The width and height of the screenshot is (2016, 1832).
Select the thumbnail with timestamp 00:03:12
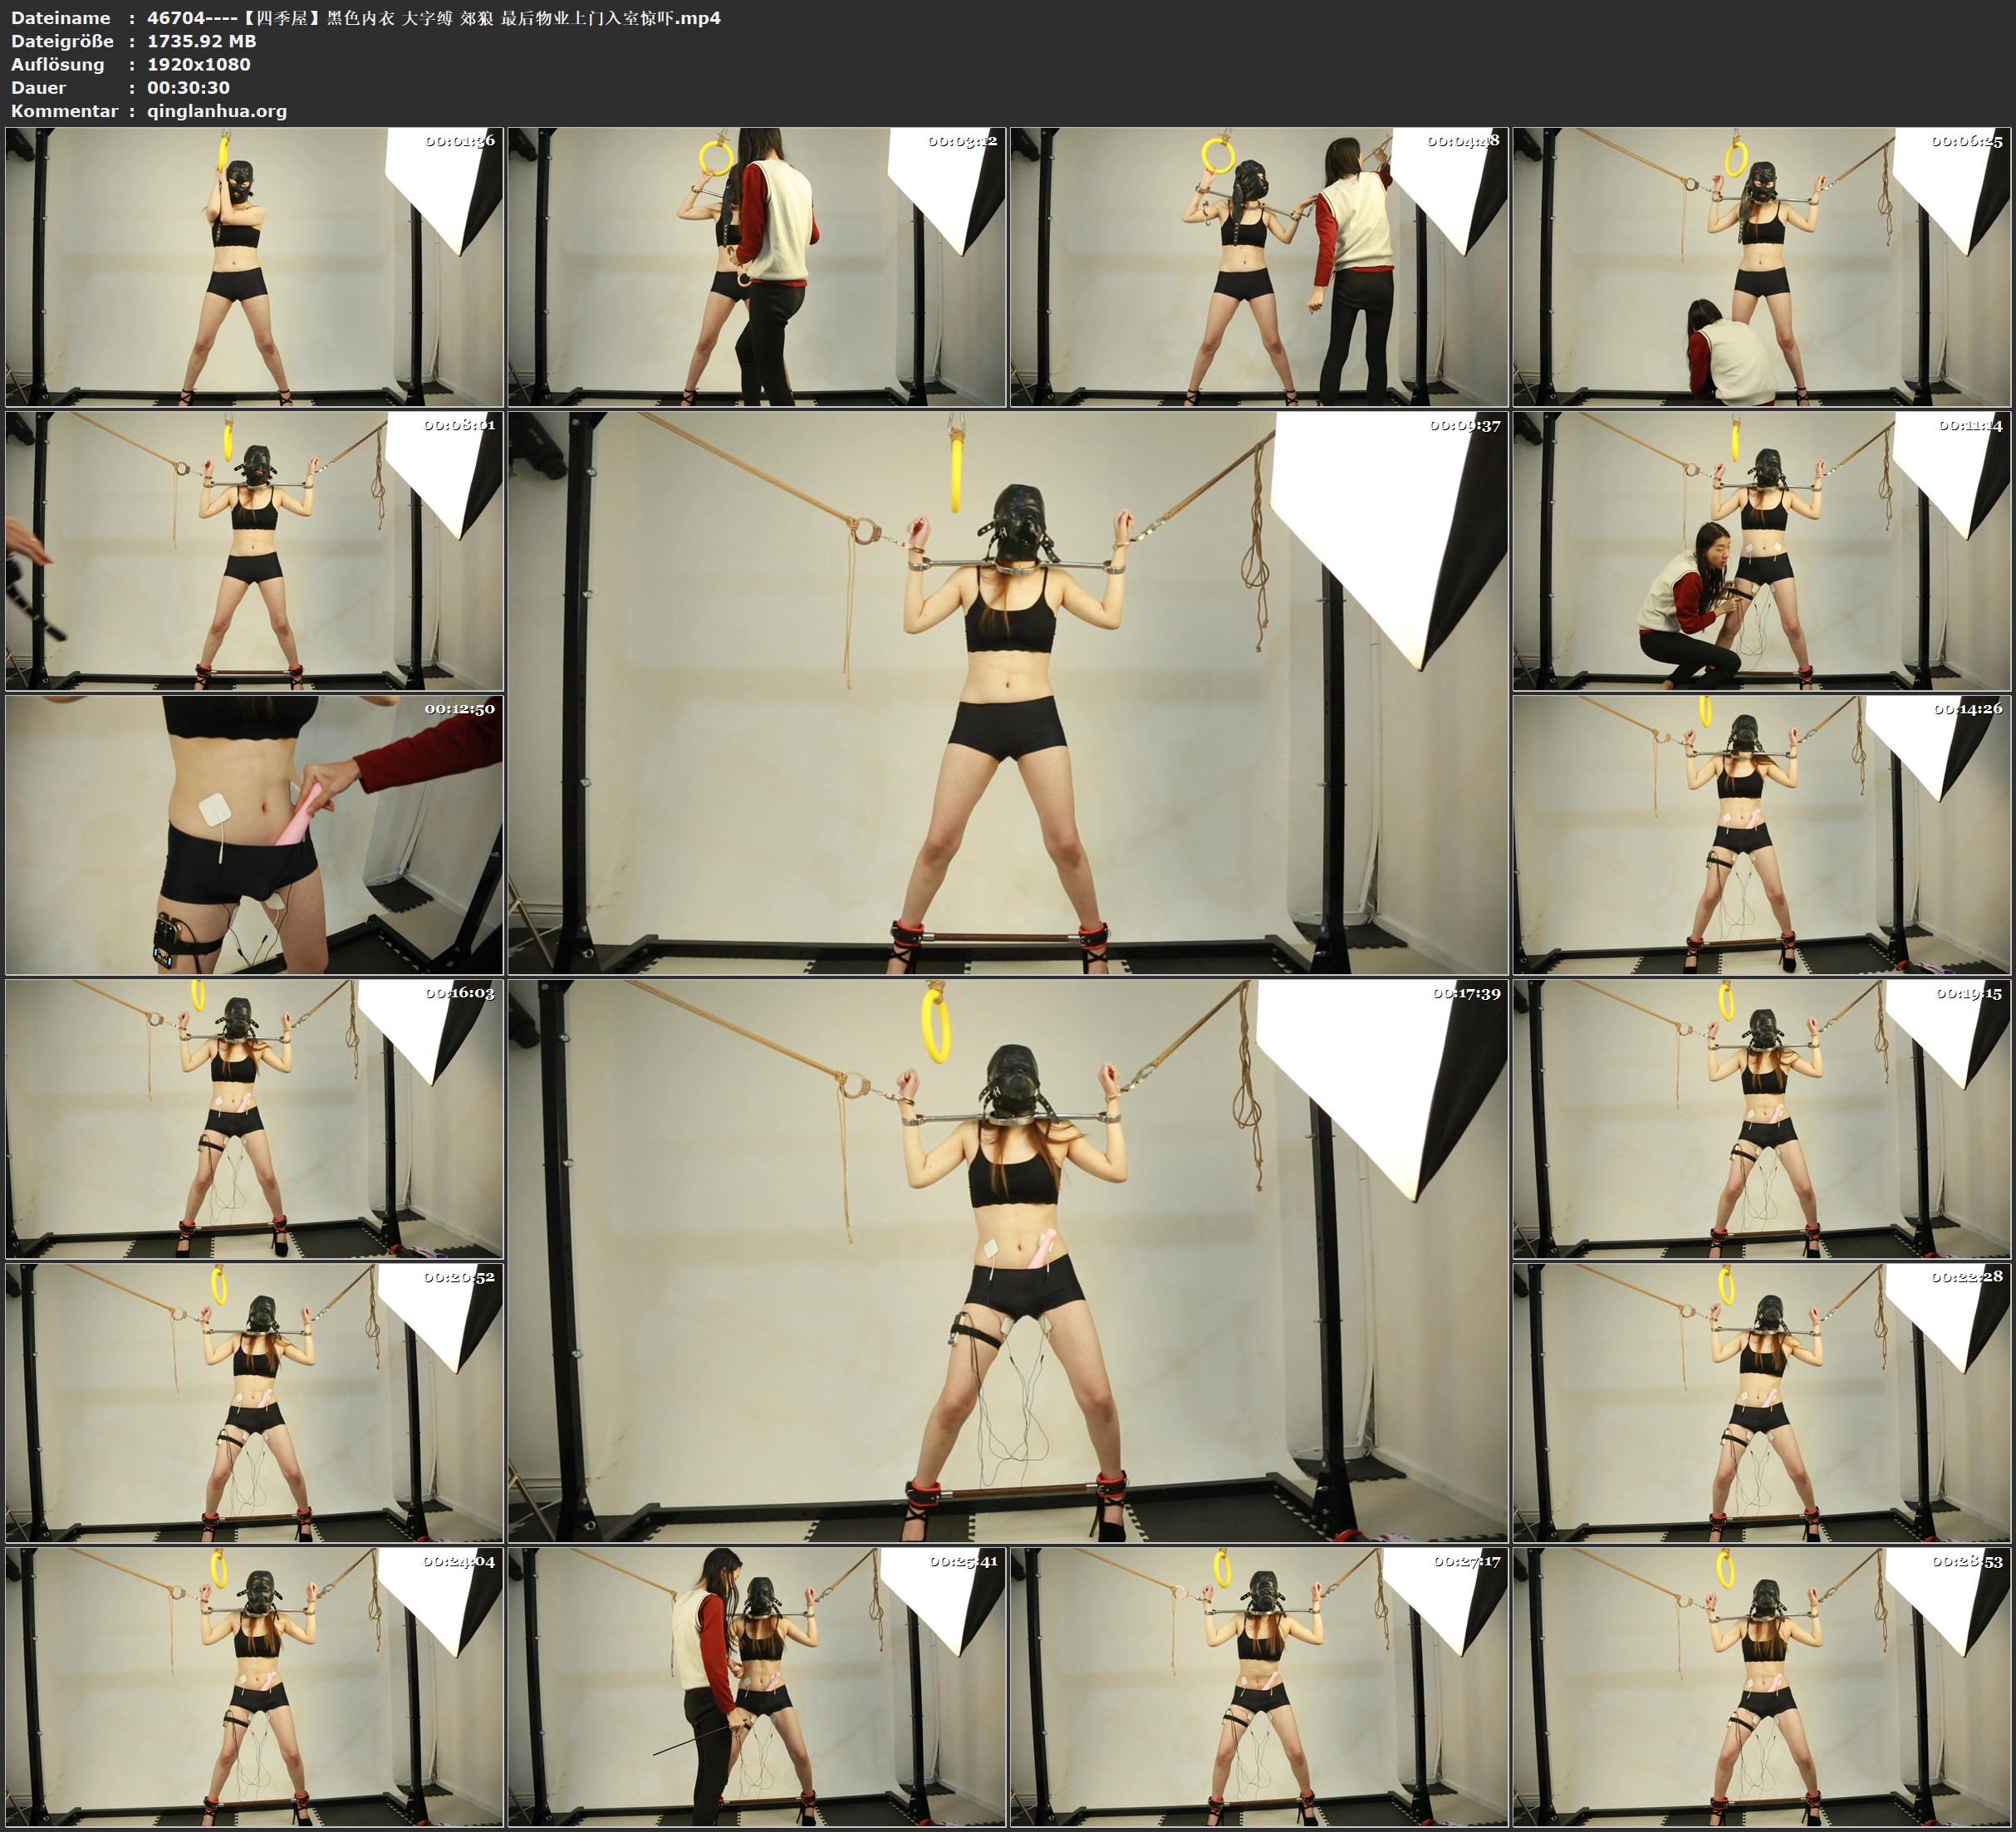pyautogui.click(x=757, y=266)
